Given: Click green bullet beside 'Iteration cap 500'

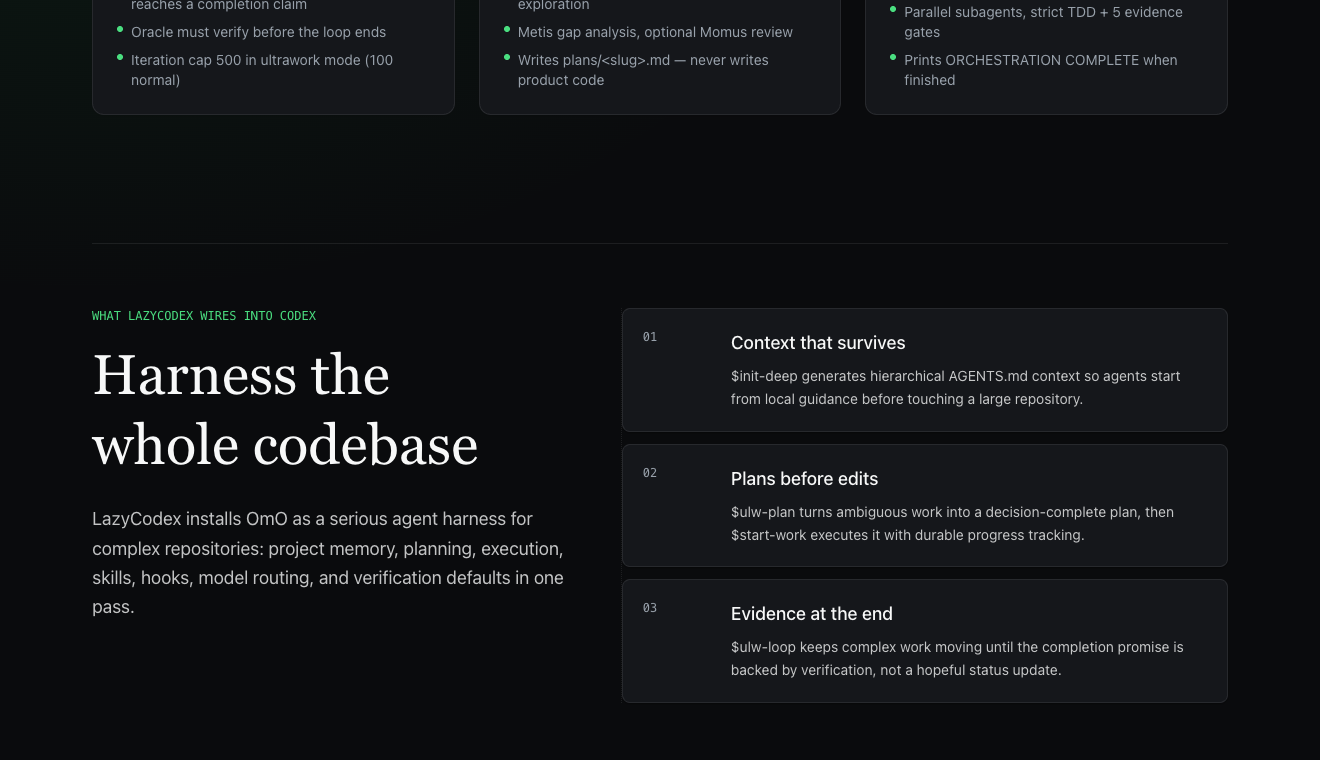Looking at the screenshot, I should (x=120, y=58).
